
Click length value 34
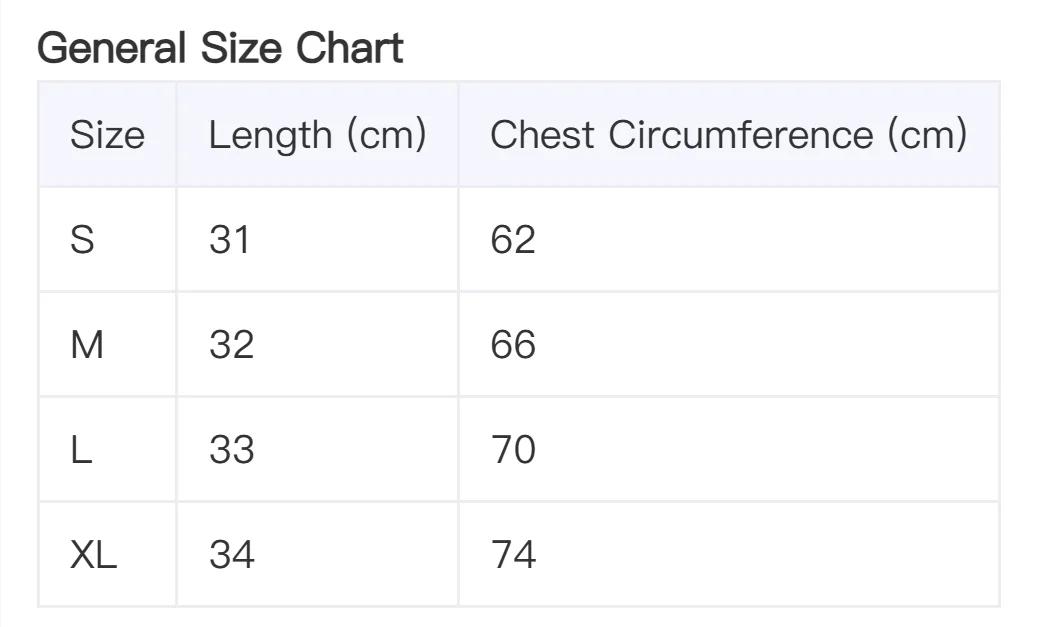click(231, 555)
